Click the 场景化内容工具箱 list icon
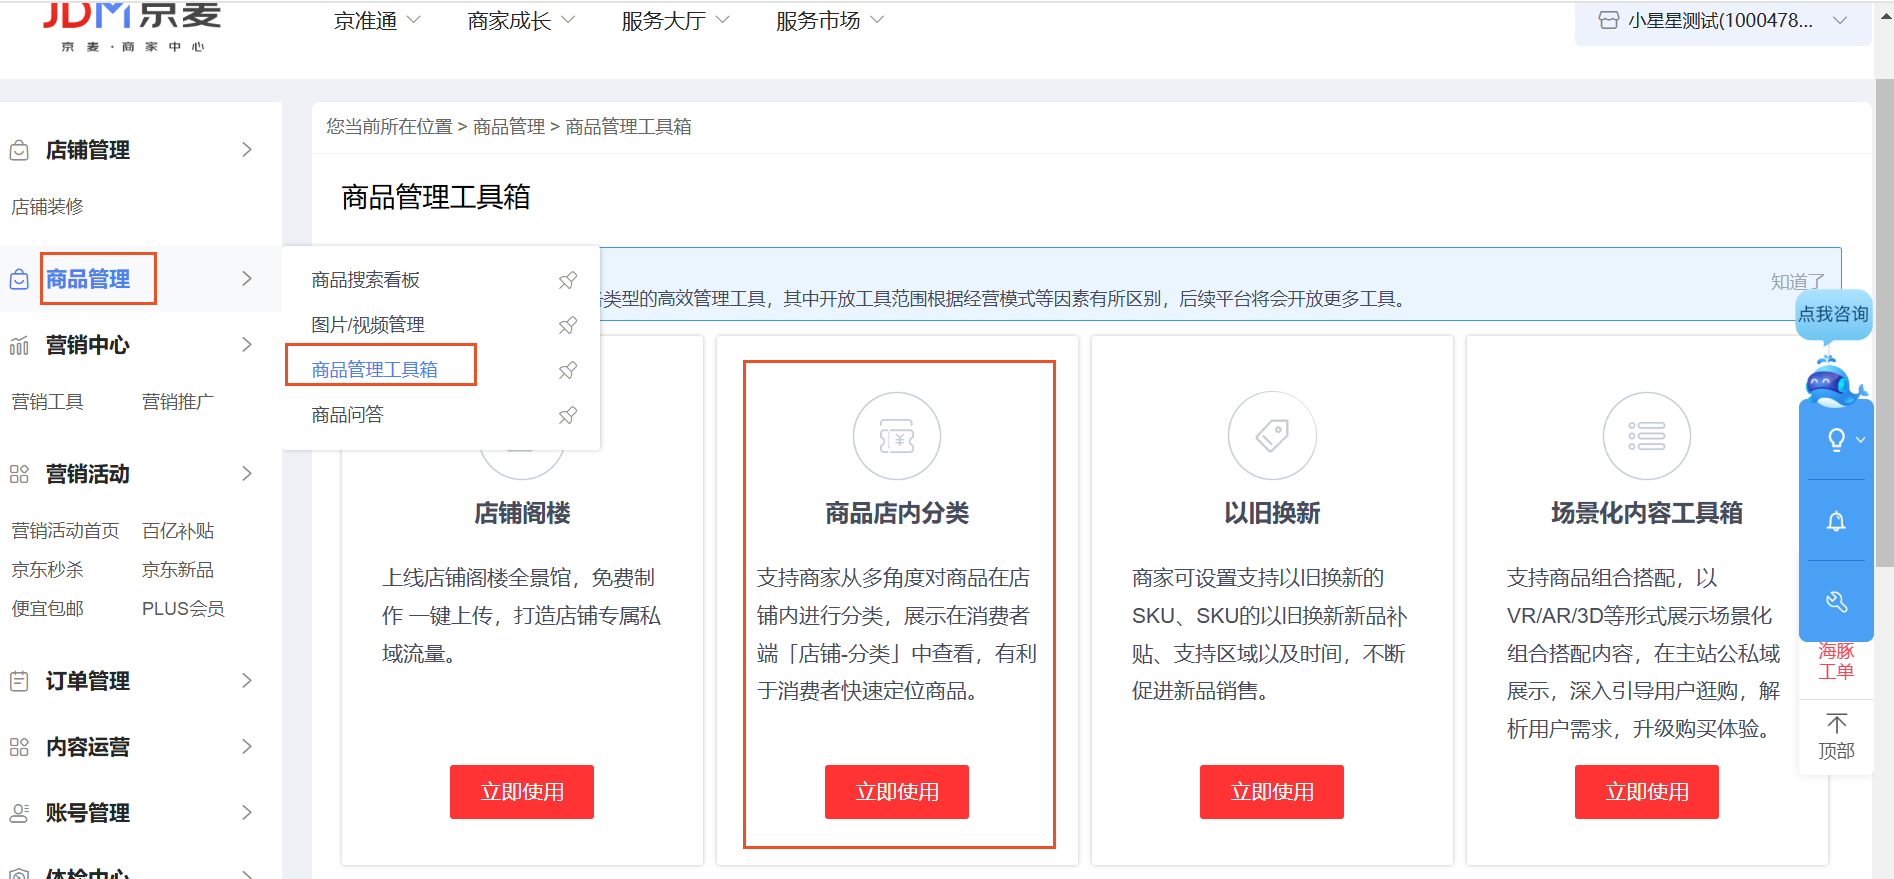 point(1646,436)
